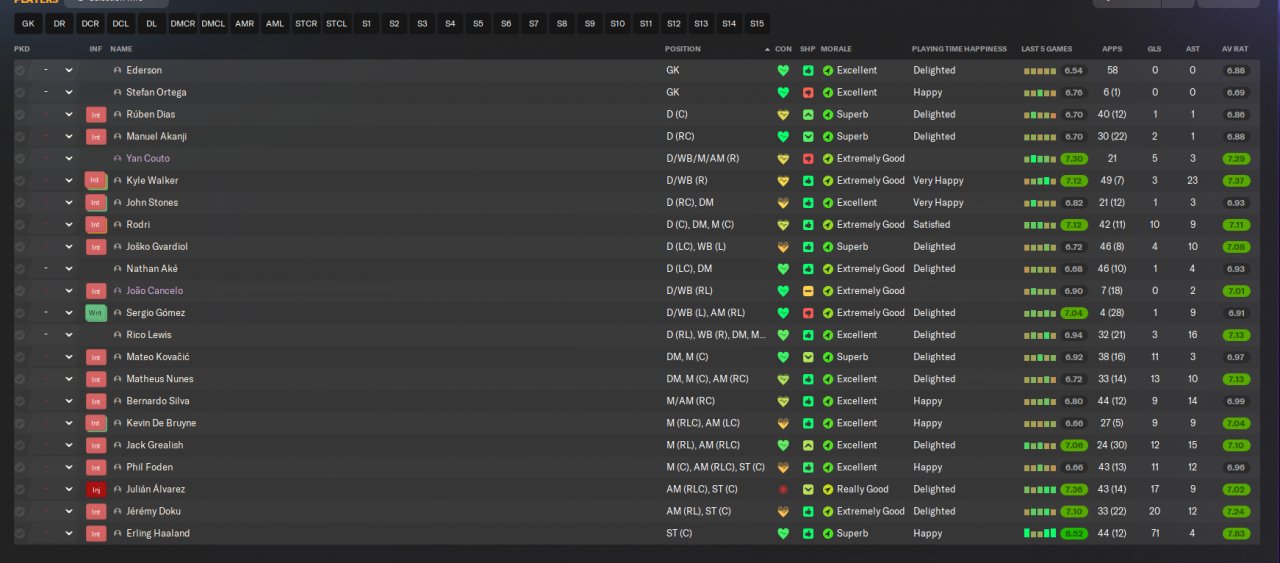
Task: Toggle the picked checkbox for Erling Haaland
Action: (x=20, y=533)
